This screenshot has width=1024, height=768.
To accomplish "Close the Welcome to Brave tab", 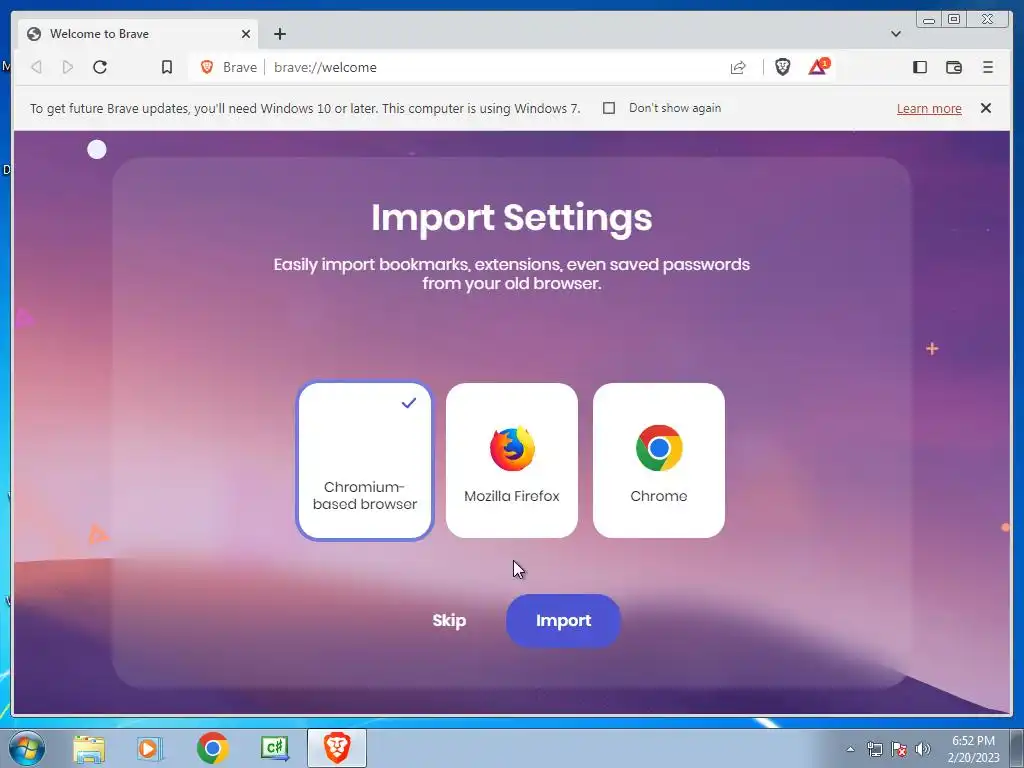I will tap(246, 34).
